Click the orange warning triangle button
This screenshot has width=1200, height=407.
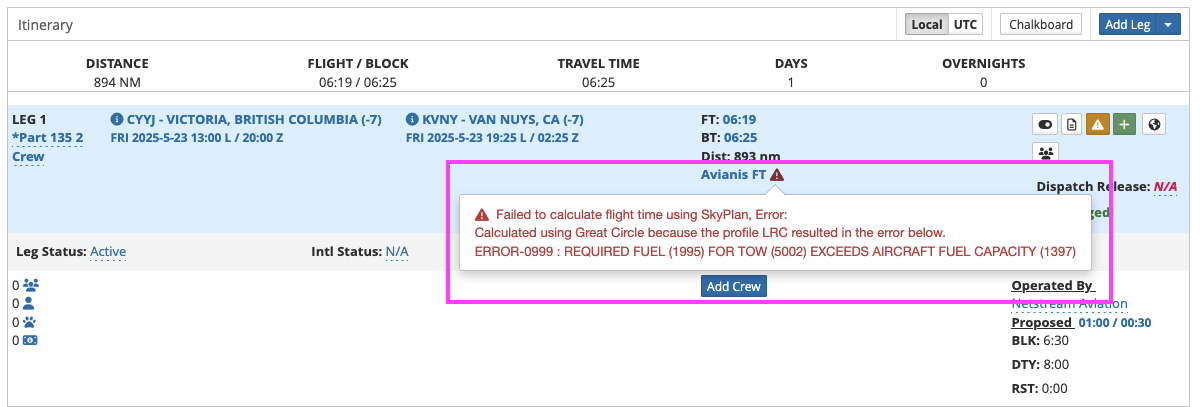click(x=1098, y=125)
